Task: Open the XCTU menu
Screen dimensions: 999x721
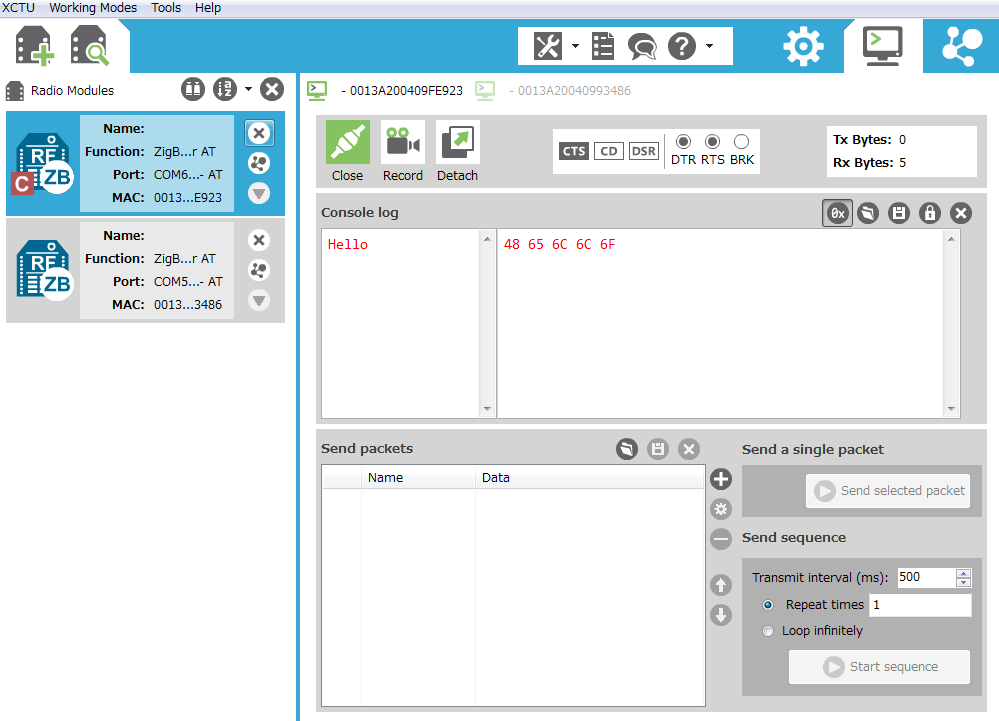Action: click(18, 8)
